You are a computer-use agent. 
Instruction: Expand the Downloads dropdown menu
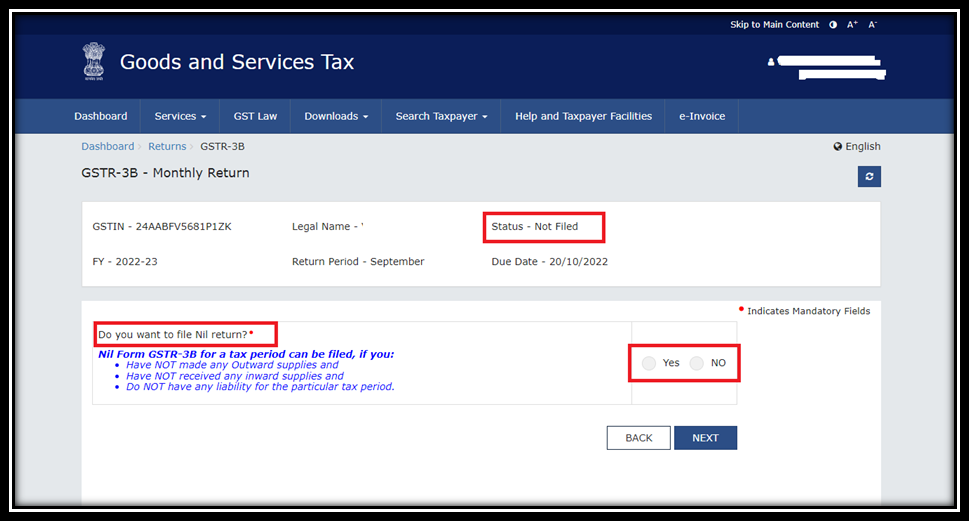(x=336, y=116)
